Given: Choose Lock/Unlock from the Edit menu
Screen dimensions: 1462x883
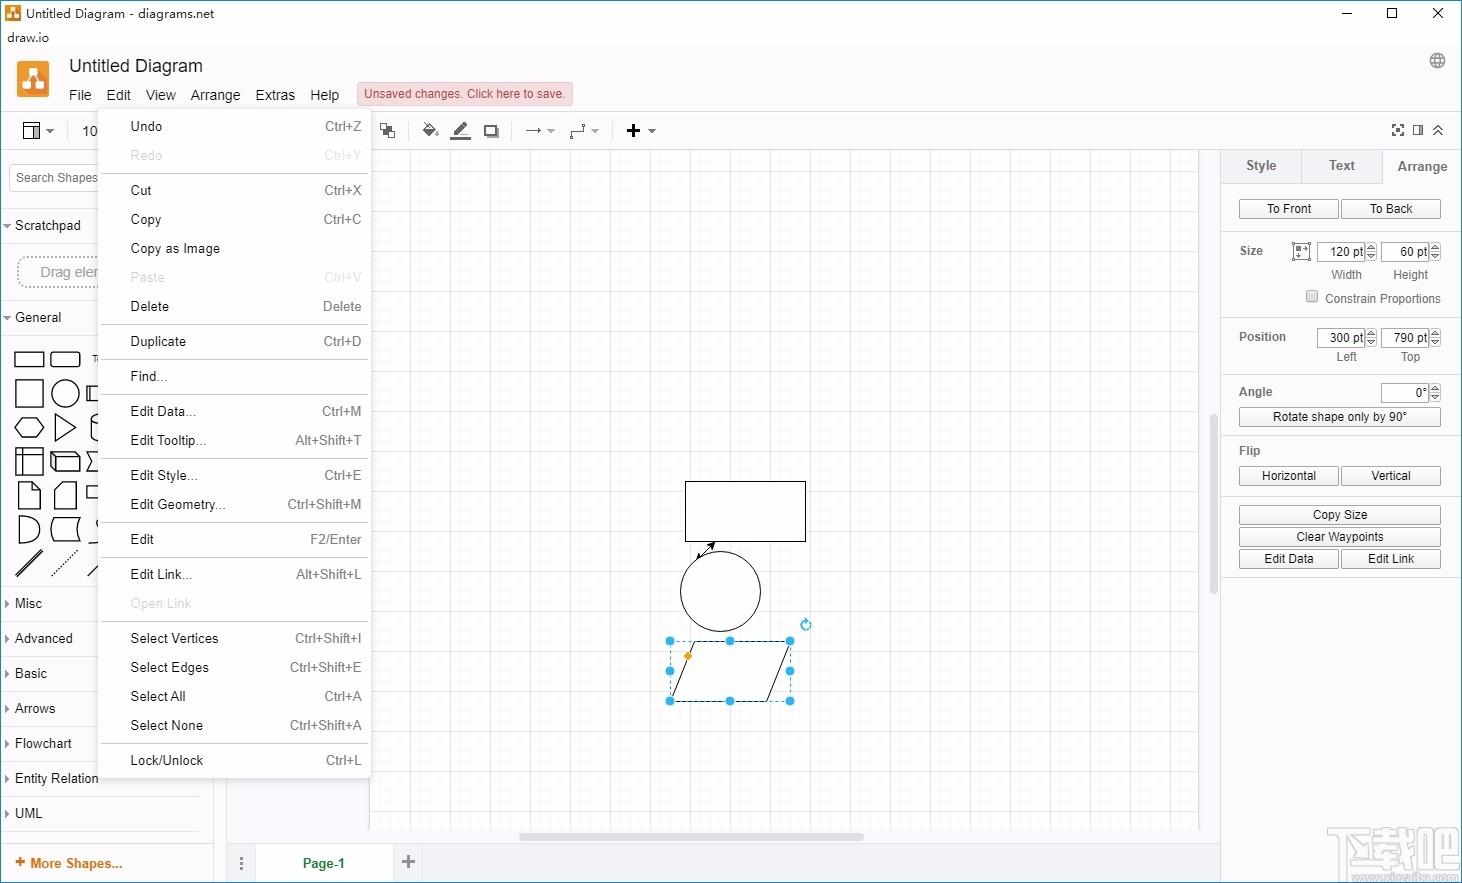Looking at the screenshot, I should pos(236,761).
